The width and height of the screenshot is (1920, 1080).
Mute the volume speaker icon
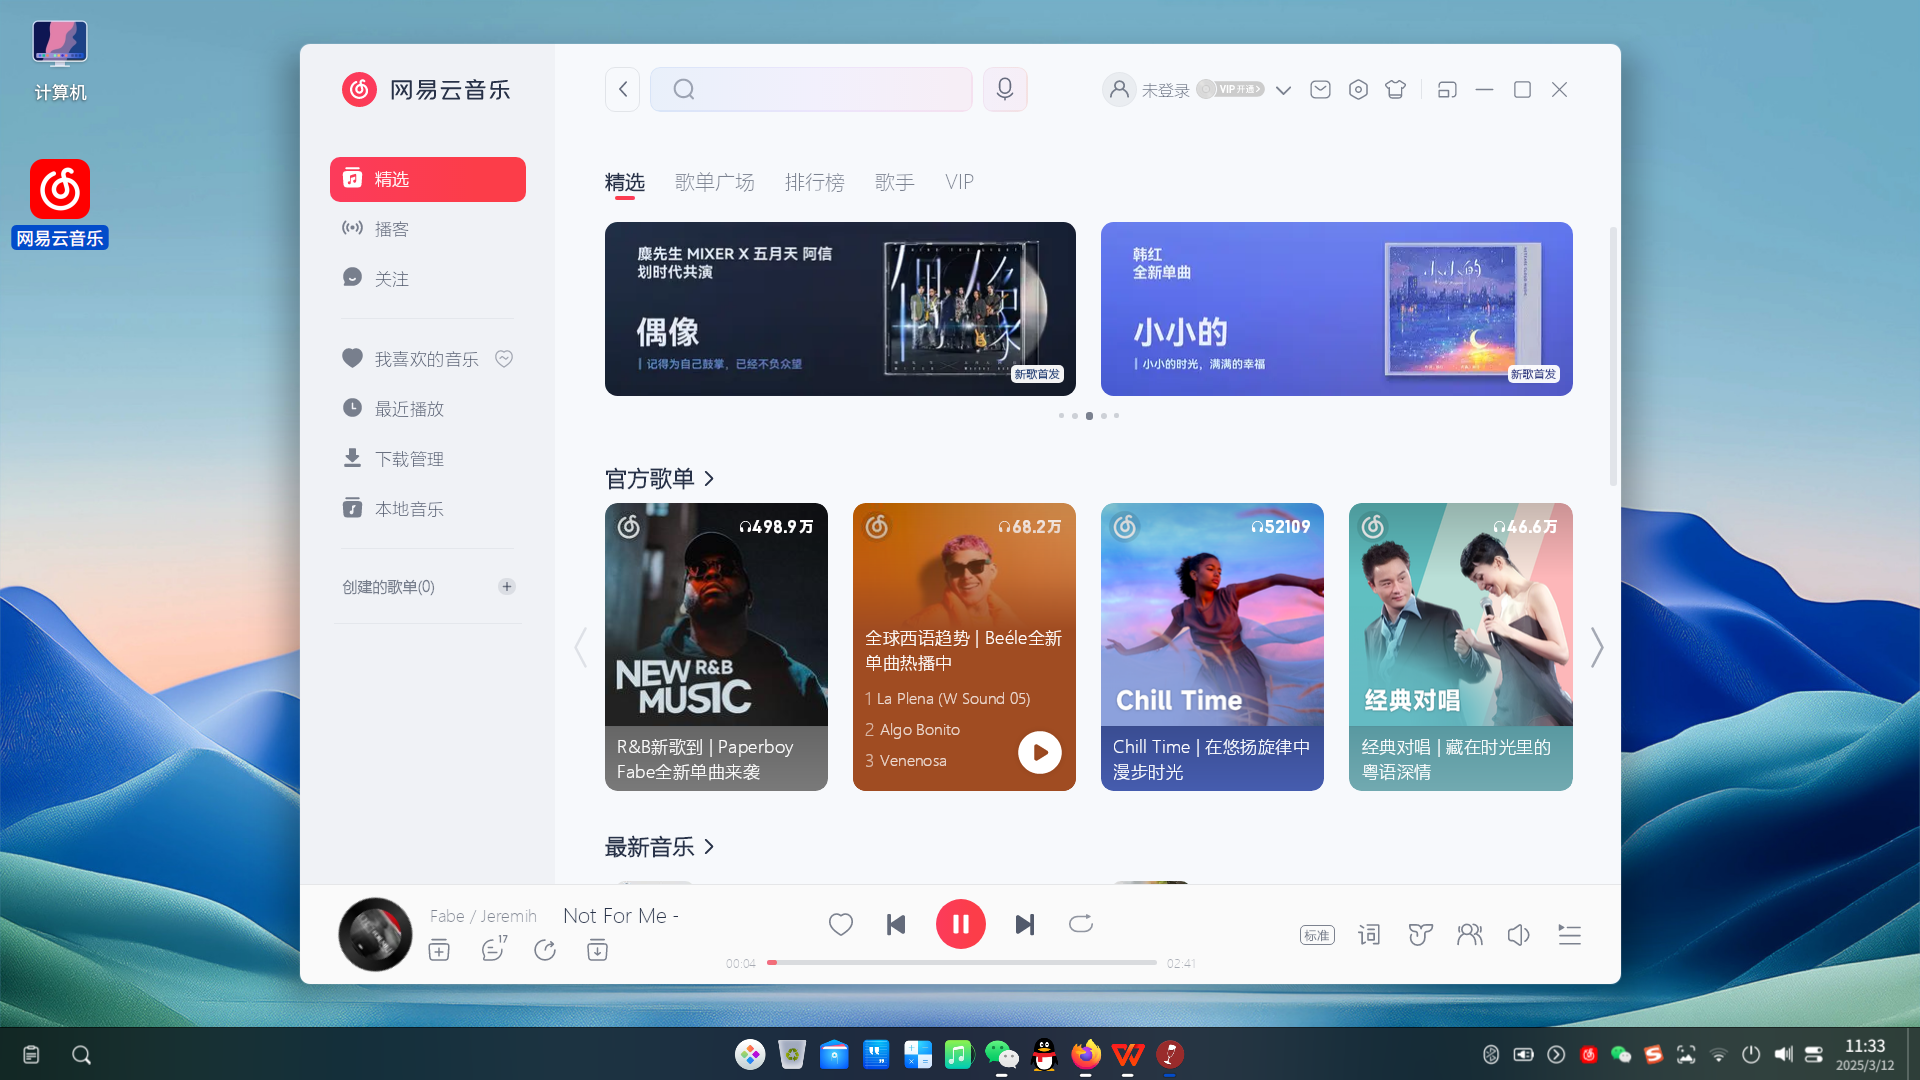(1519, 935)
